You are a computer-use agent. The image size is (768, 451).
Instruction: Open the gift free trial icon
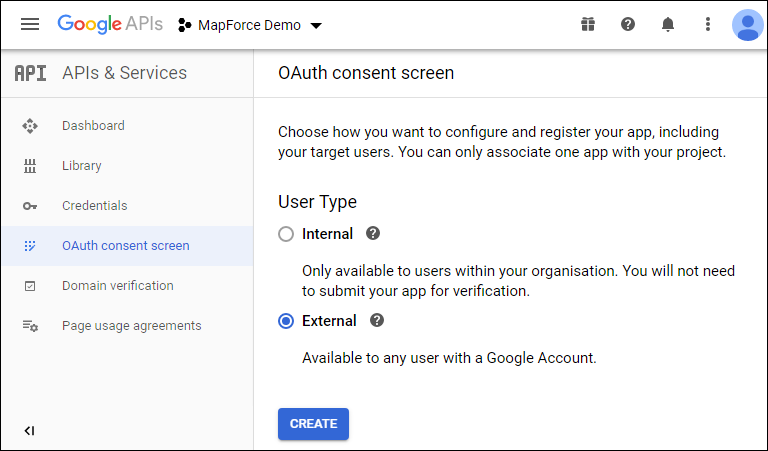coord(588,25)
